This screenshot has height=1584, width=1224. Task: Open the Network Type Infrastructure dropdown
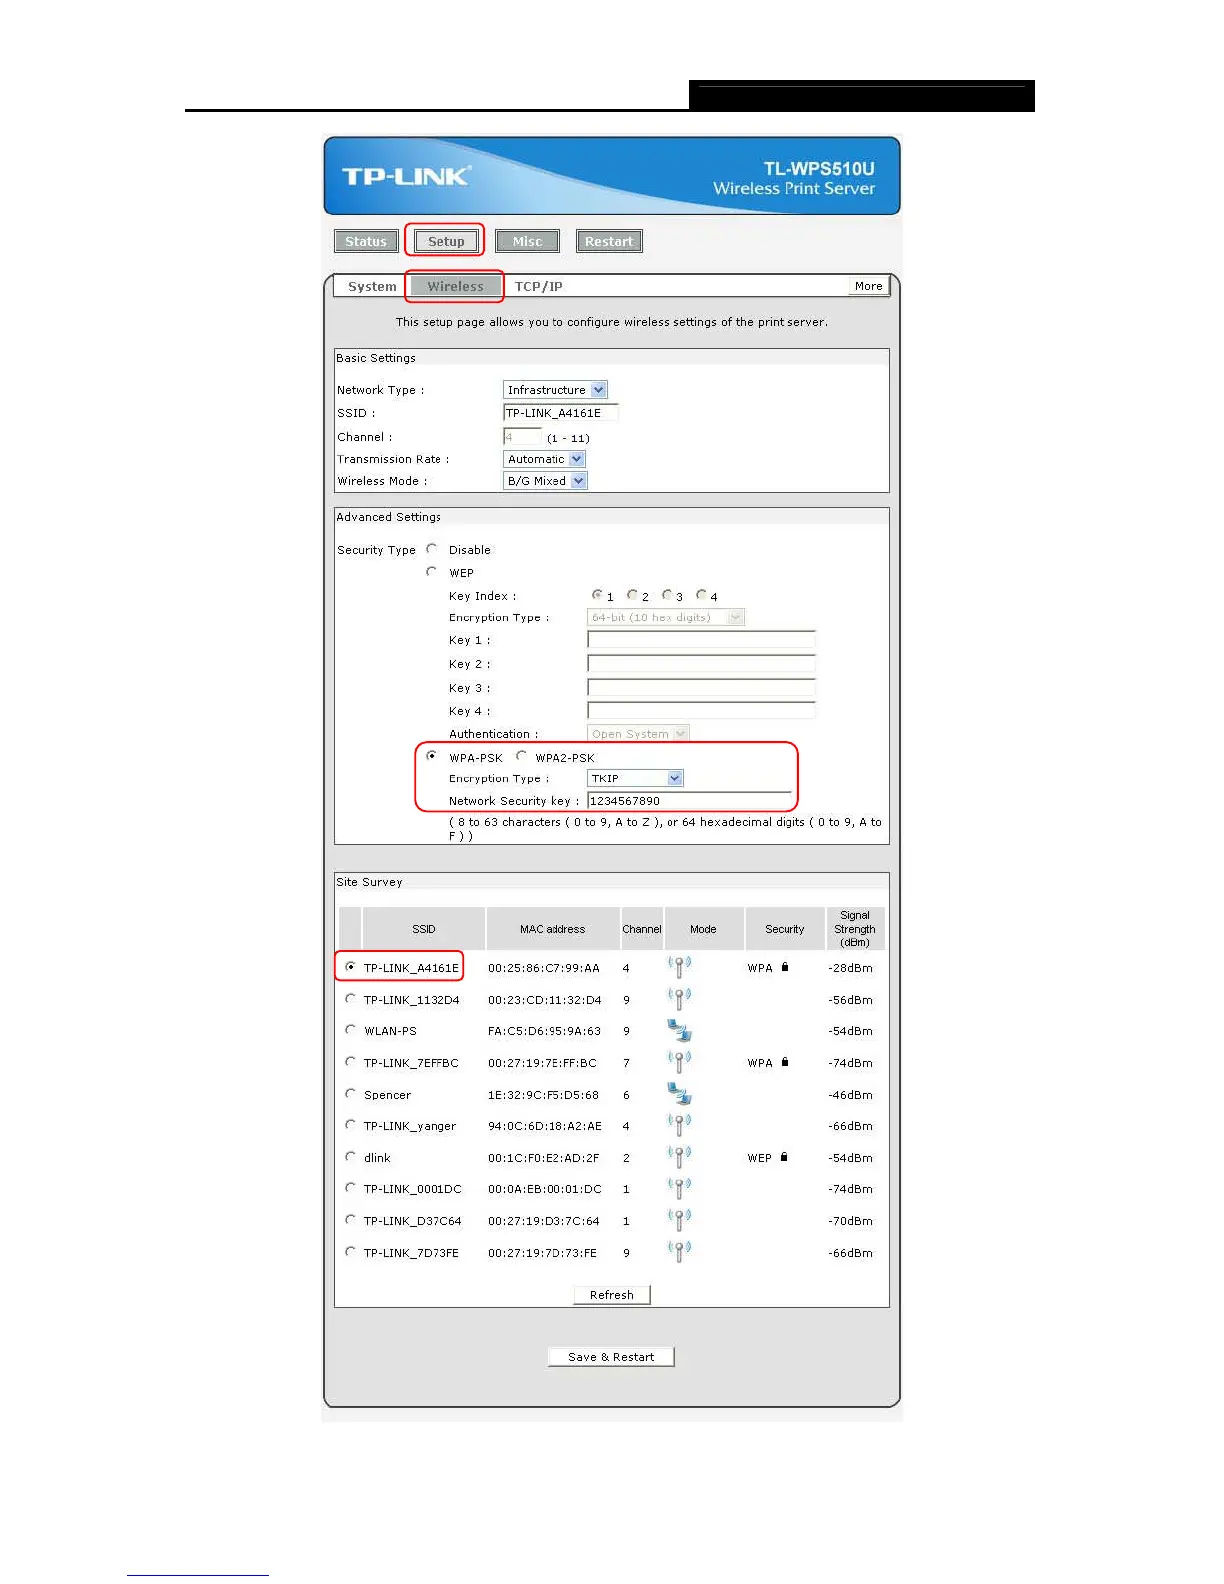click(x=555, y=390)
